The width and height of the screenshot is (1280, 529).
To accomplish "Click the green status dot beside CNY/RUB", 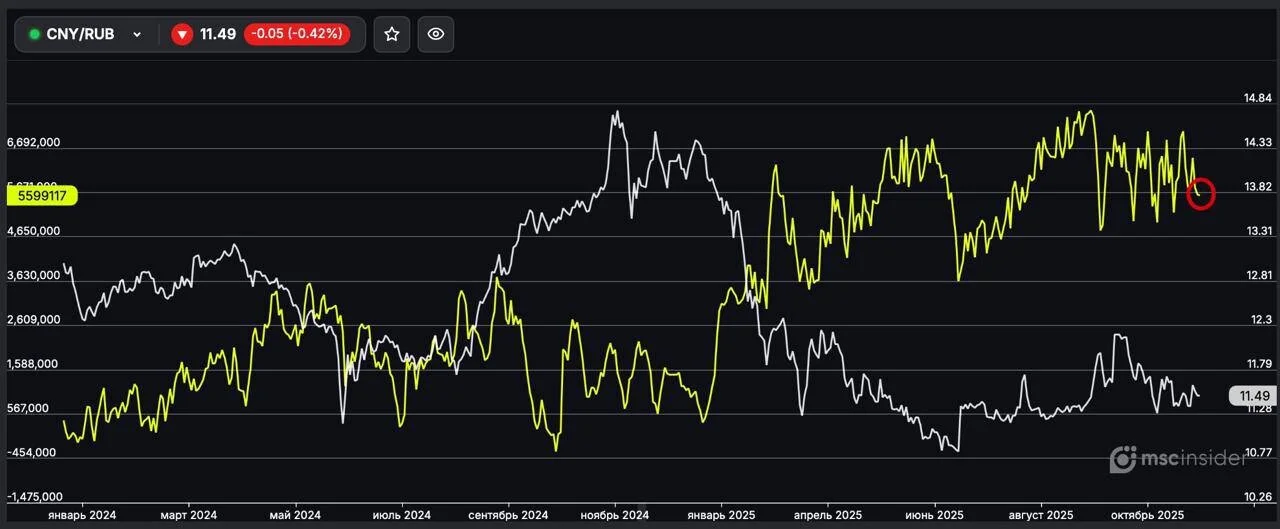I will tap(34, 34).
